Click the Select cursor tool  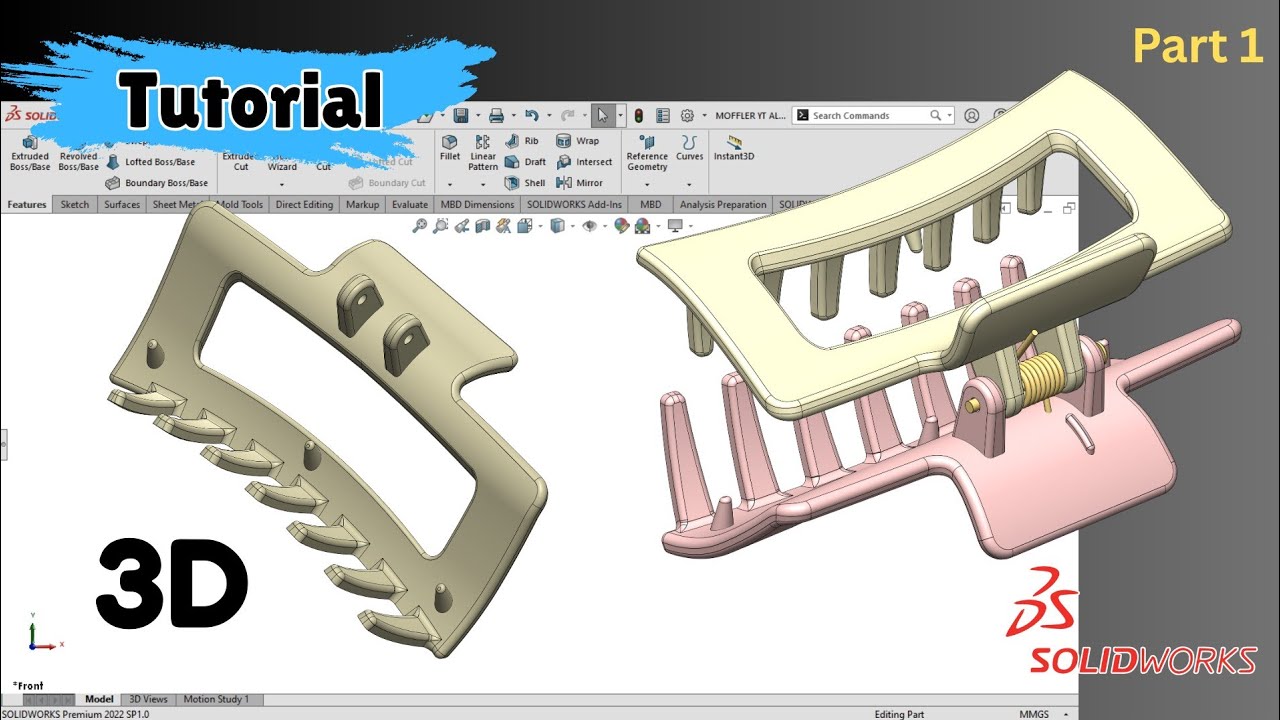click(602, 116)
